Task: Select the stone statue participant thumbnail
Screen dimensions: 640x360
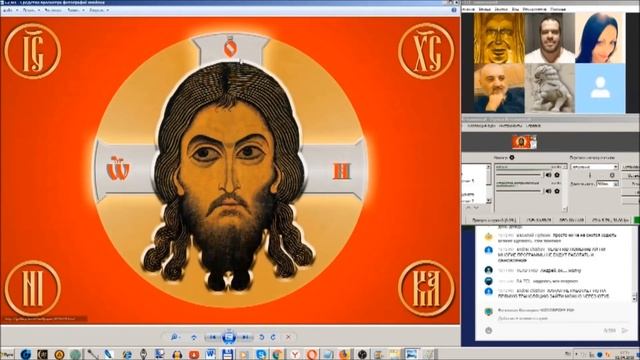Action: [x=549, y=88]
